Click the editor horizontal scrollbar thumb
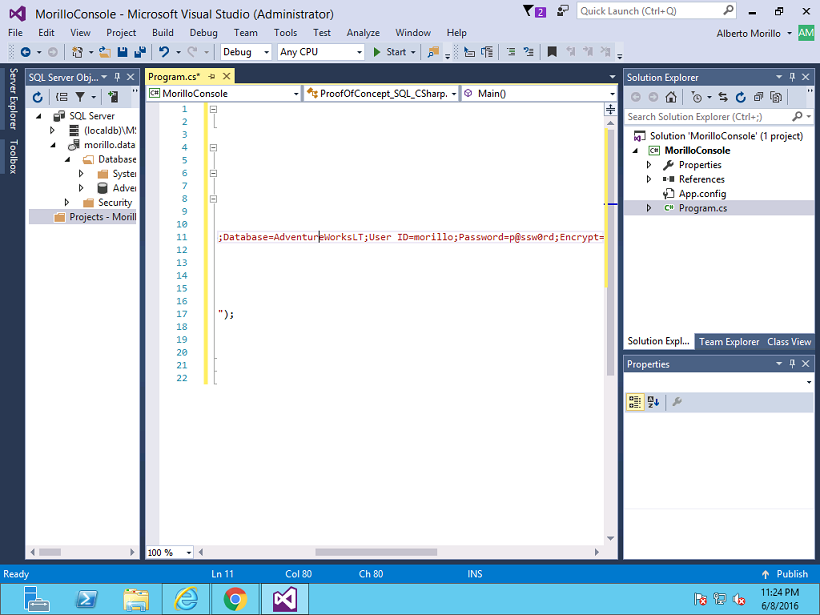820x615 pixels. [x=376, y=552]
